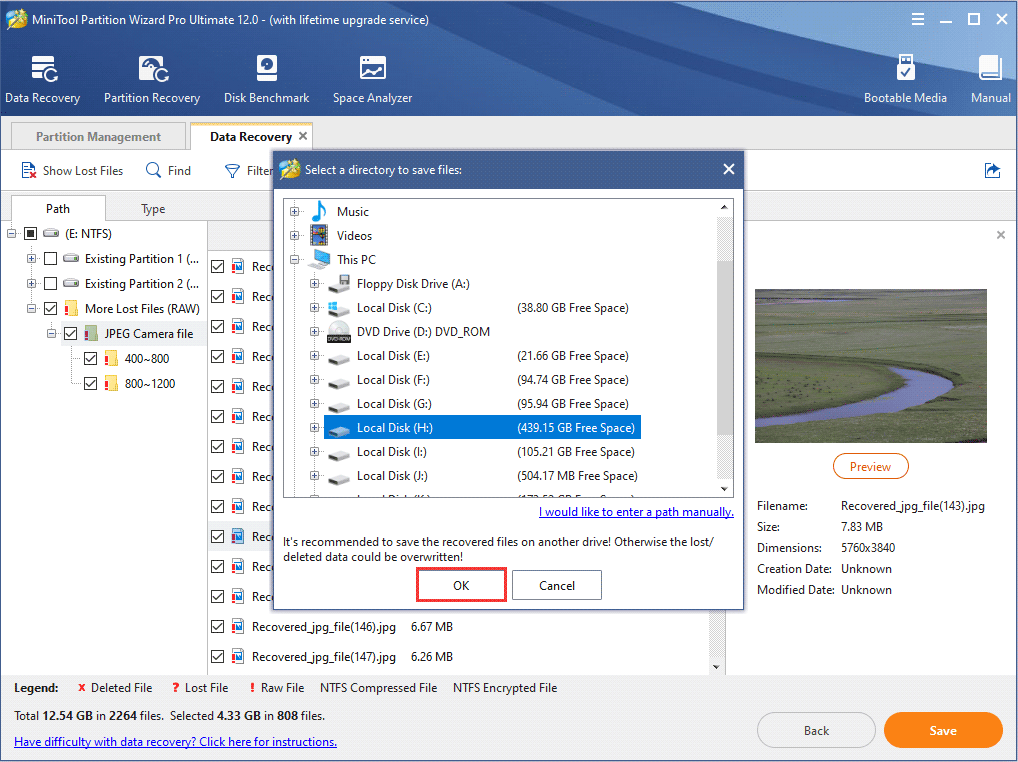The width and height of the screenshot is (1018, 762).
Task: Click the orange Save button
Action: click(x=943, y=731)
